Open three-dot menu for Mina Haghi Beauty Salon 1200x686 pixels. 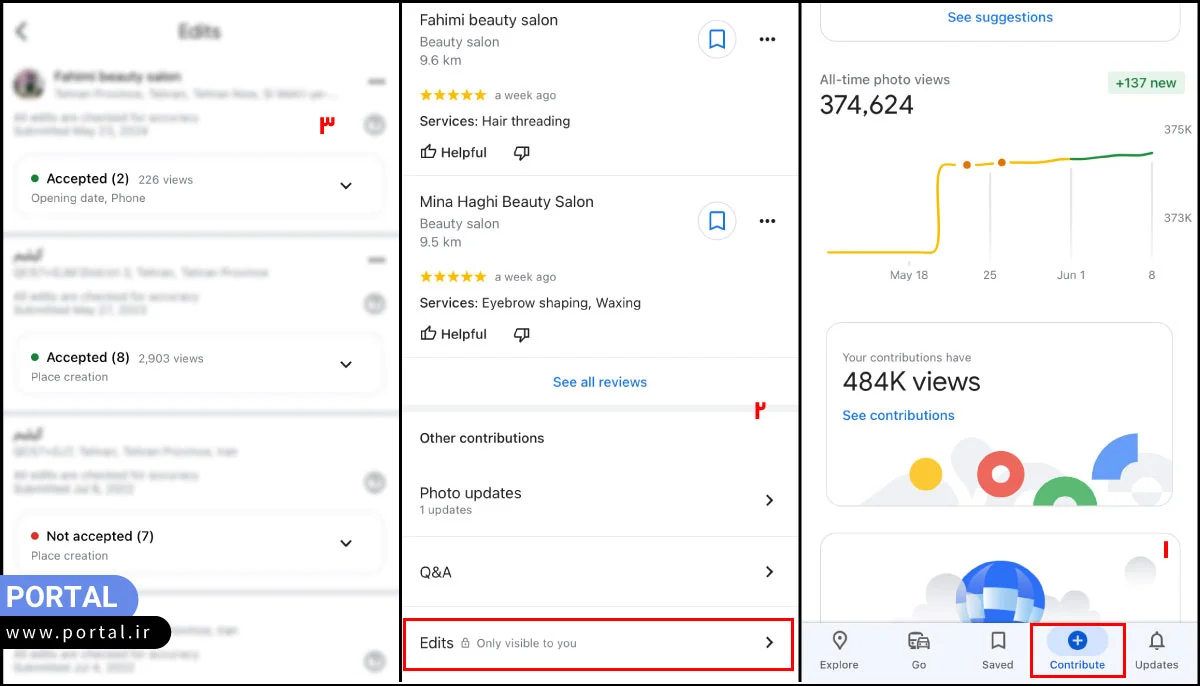pyautogui.click(x=767, y=221)
